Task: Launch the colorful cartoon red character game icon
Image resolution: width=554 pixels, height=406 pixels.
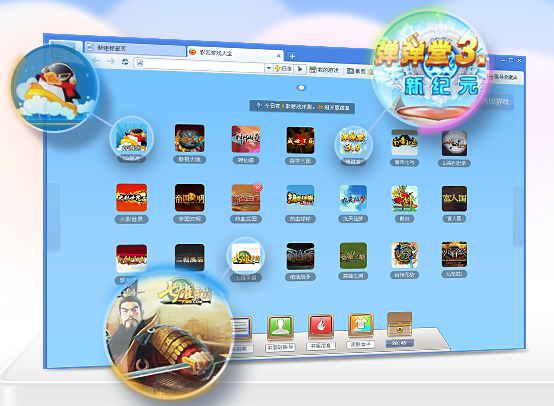Action: pos(404,199)
